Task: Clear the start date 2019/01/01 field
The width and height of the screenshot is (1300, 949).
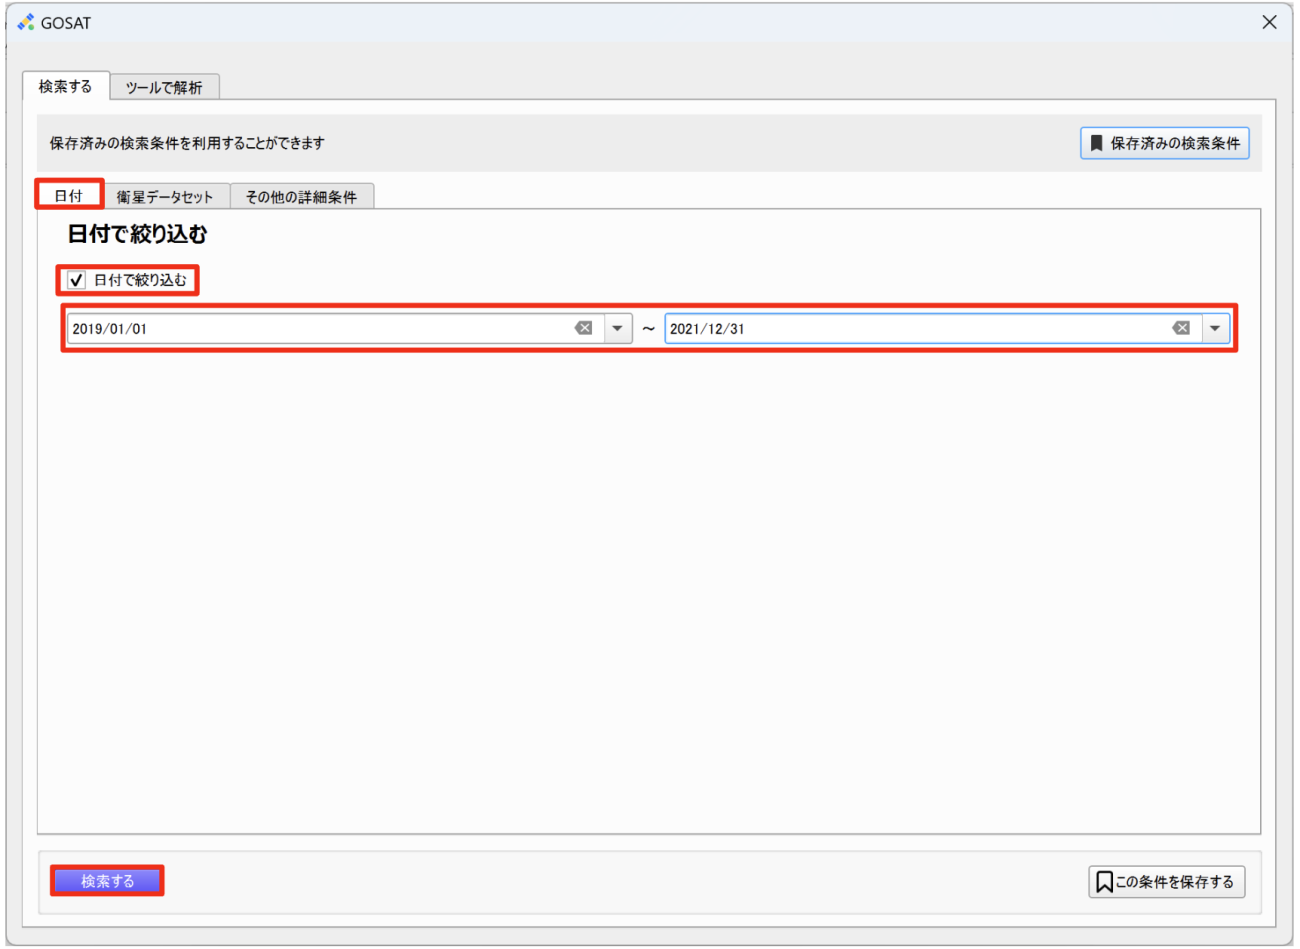Action: point(584,328)
